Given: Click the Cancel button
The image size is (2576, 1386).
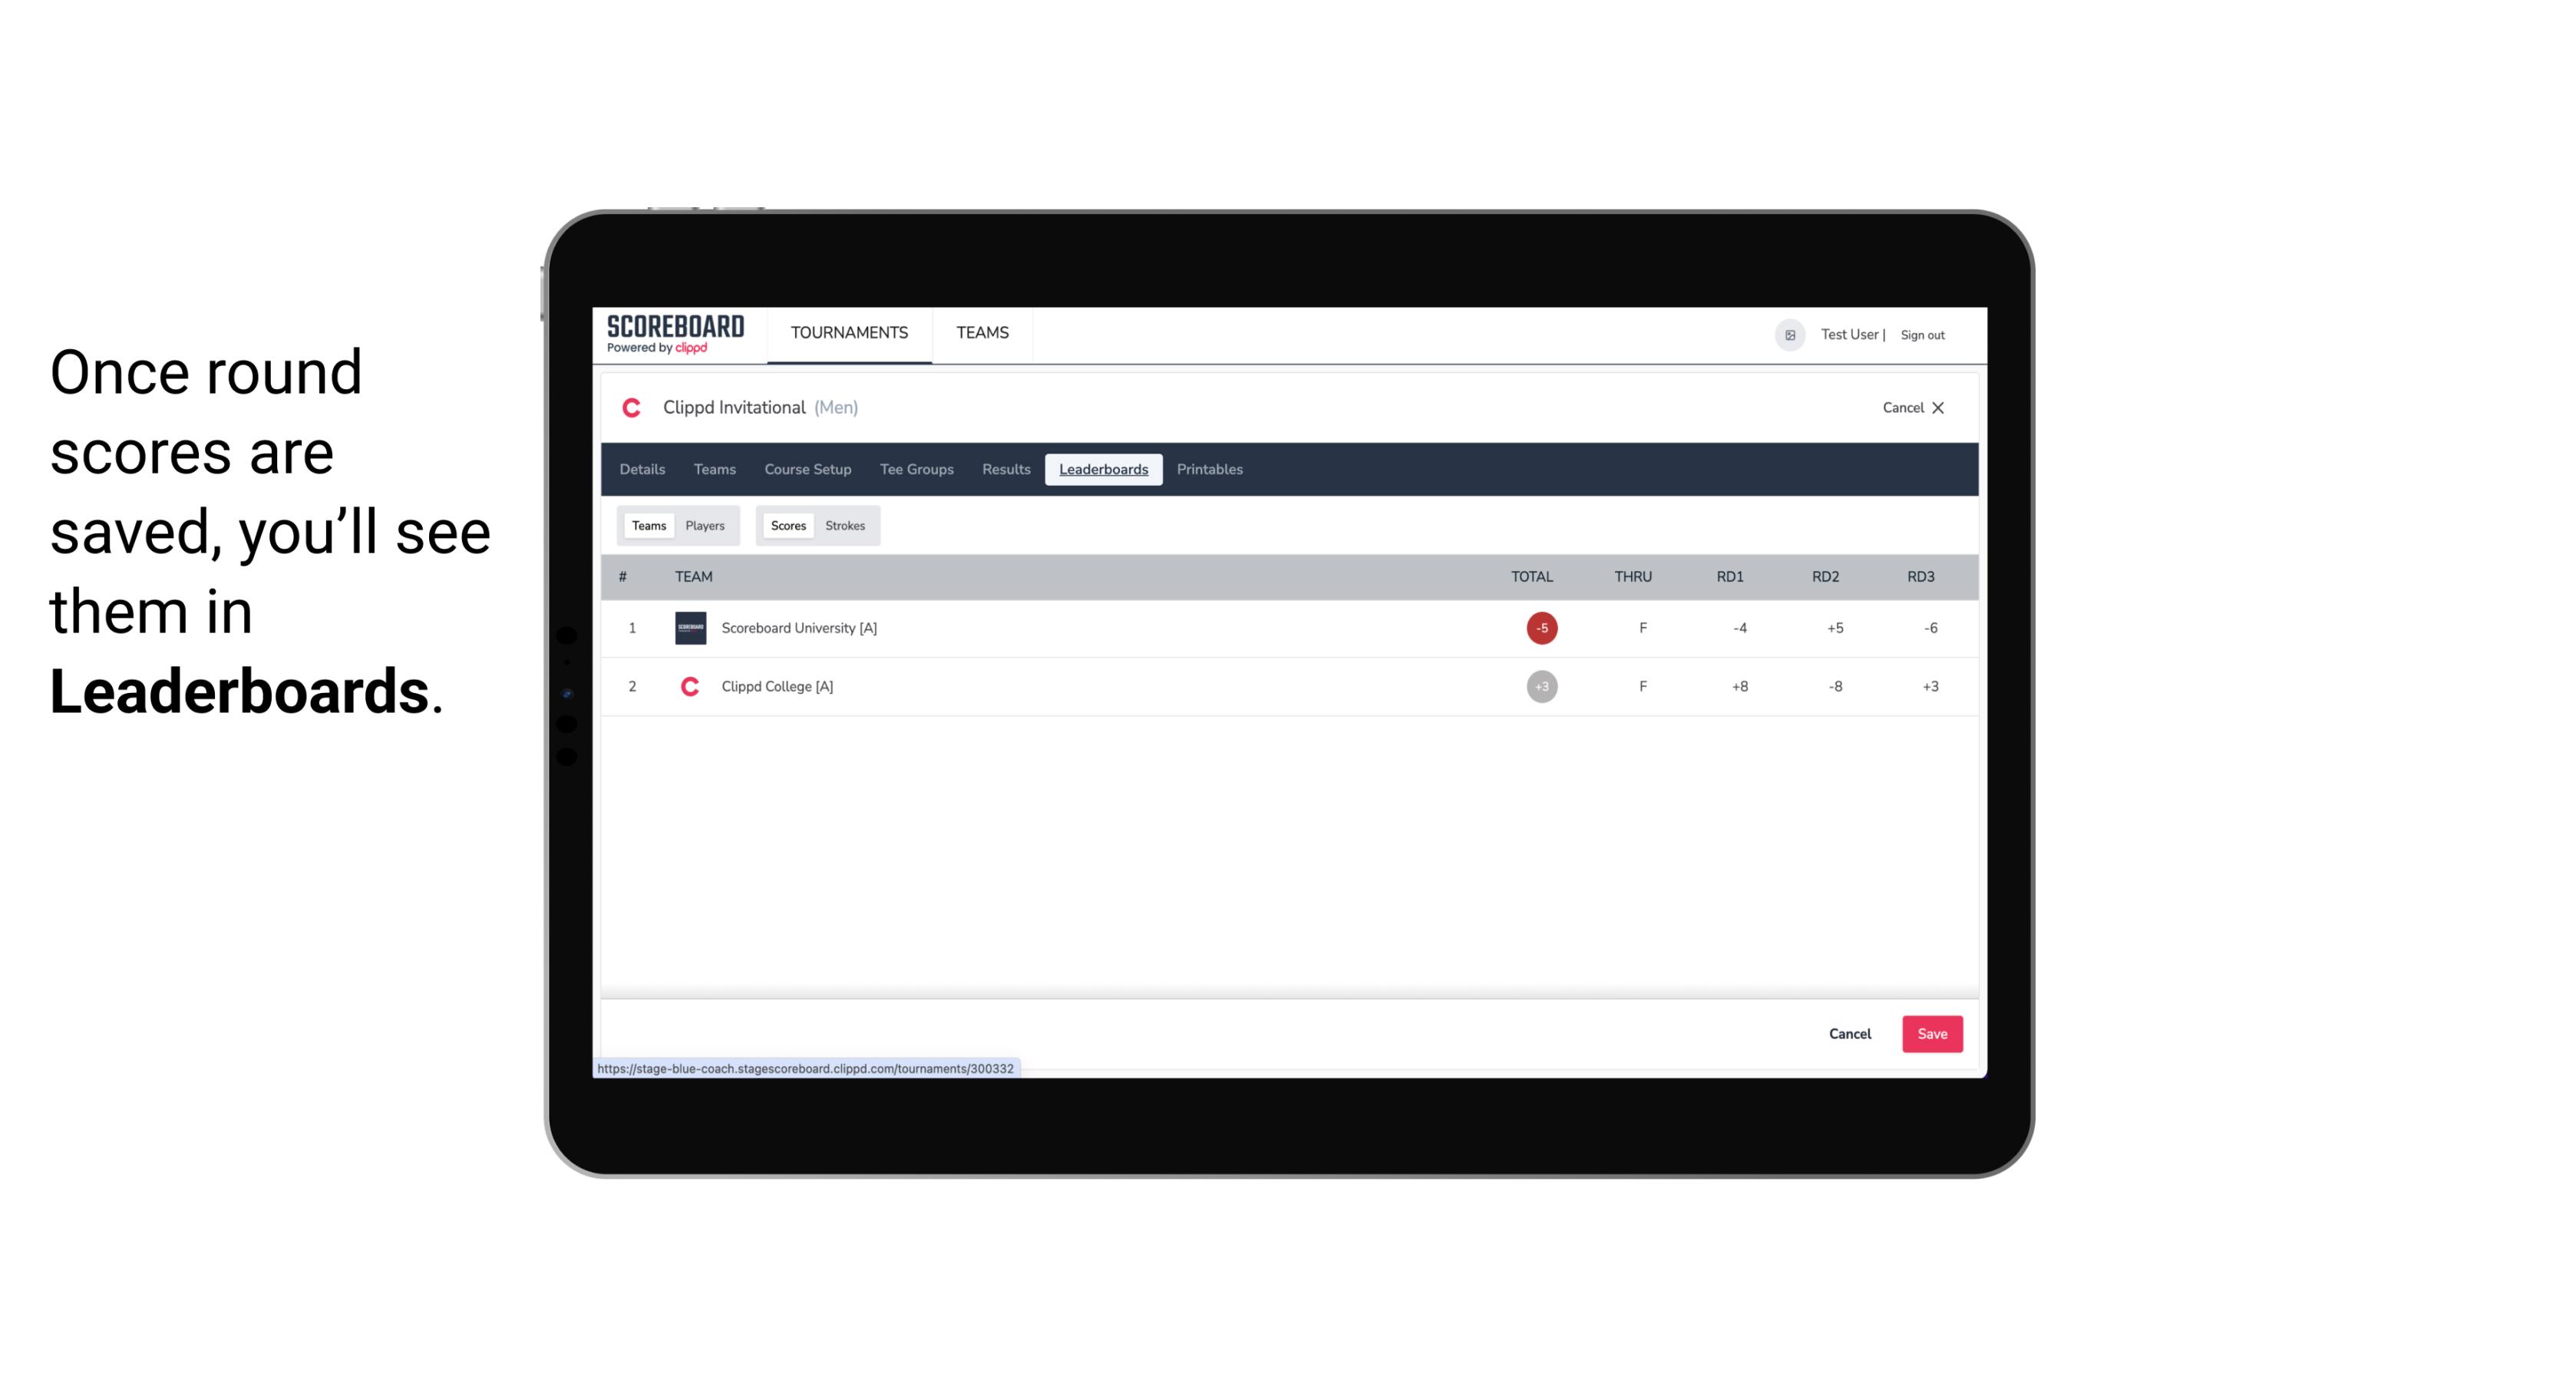Looking at the screenshot, I should [x=1849, y=1033].
